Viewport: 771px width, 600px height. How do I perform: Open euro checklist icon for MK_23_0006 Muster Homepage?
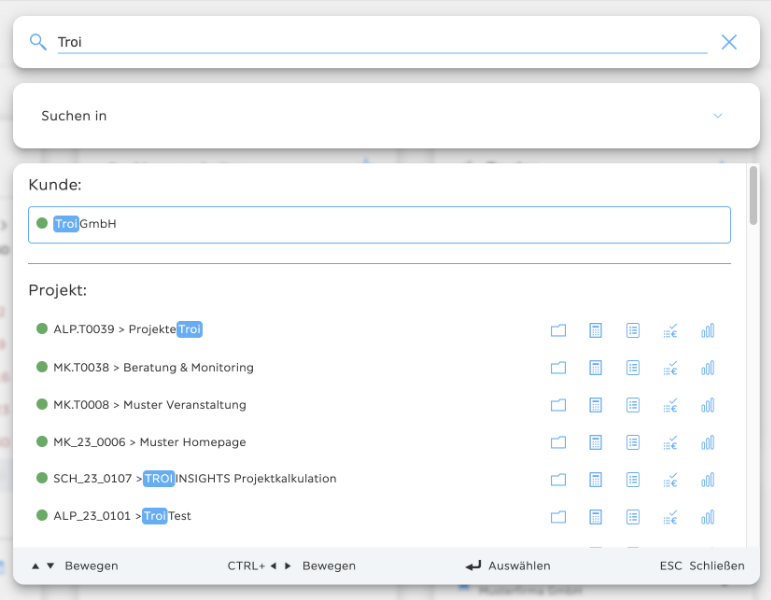[670, 442]
